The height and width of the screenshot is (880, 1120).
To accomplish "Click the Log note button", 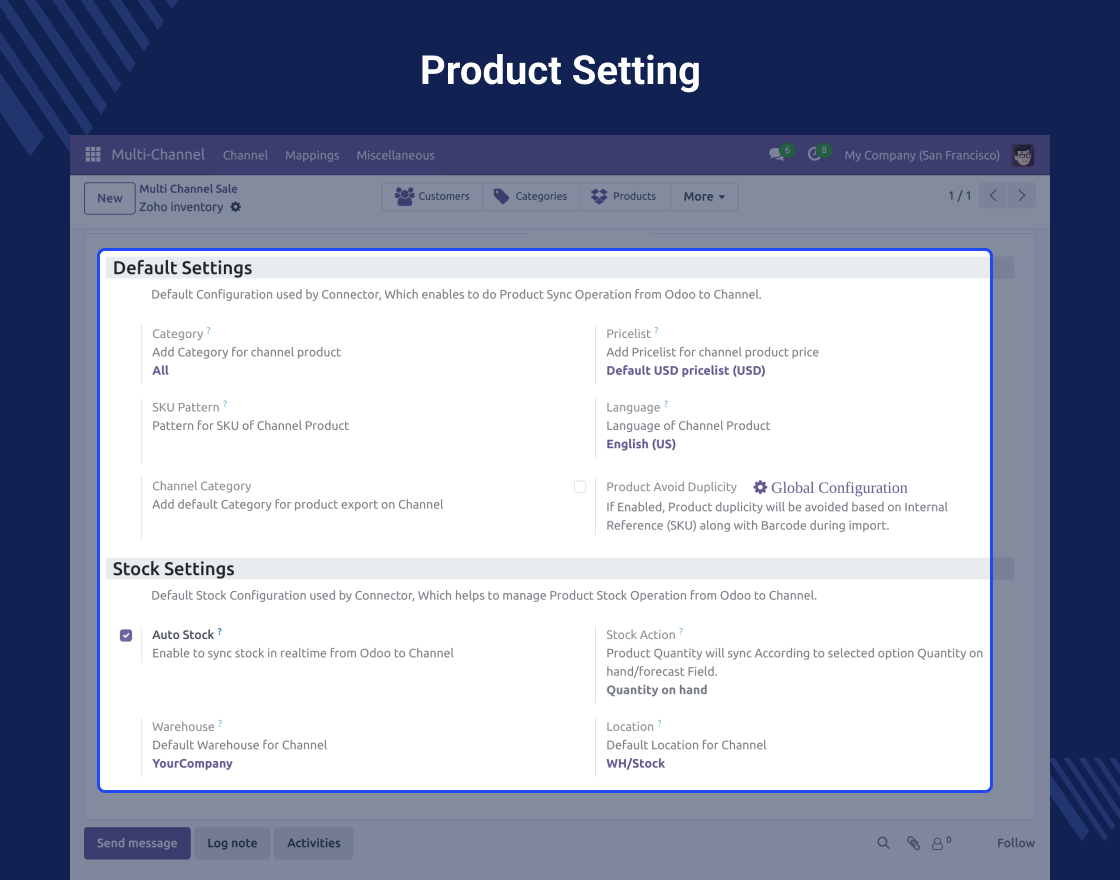I will pos(232,843).
